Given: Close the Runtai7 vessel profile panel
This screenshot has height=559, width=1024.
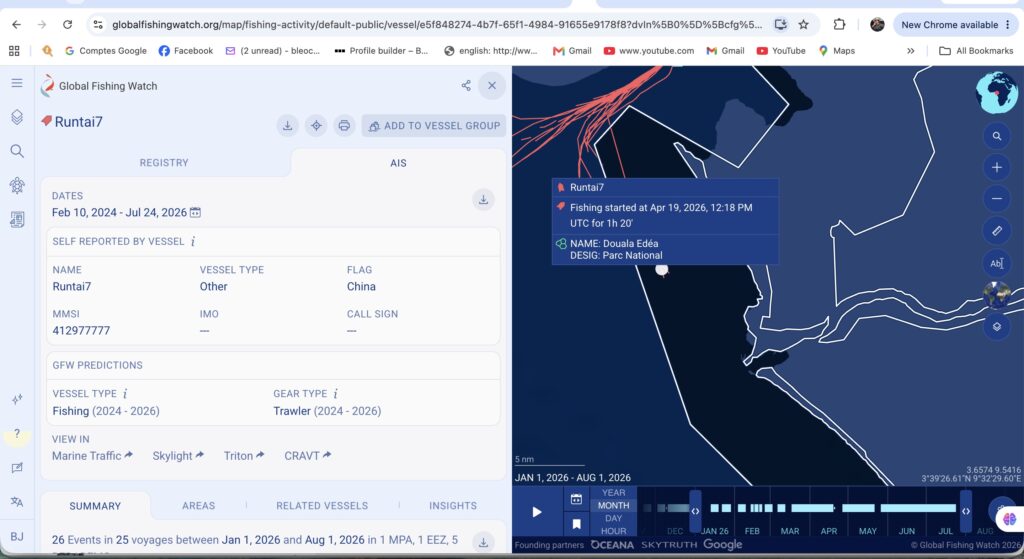Looking at the screenshot, I should [x=492, y=86].
